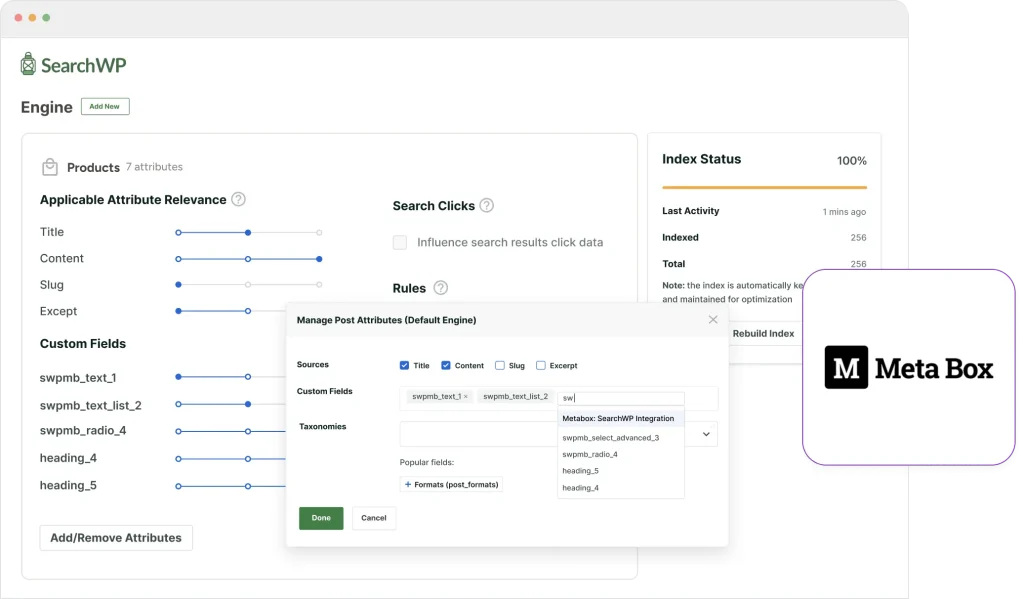The image size is (1024, 599).
Task: Check the Excerpt source checkbox
Action: pyautogui.click(x=541, y=365)
